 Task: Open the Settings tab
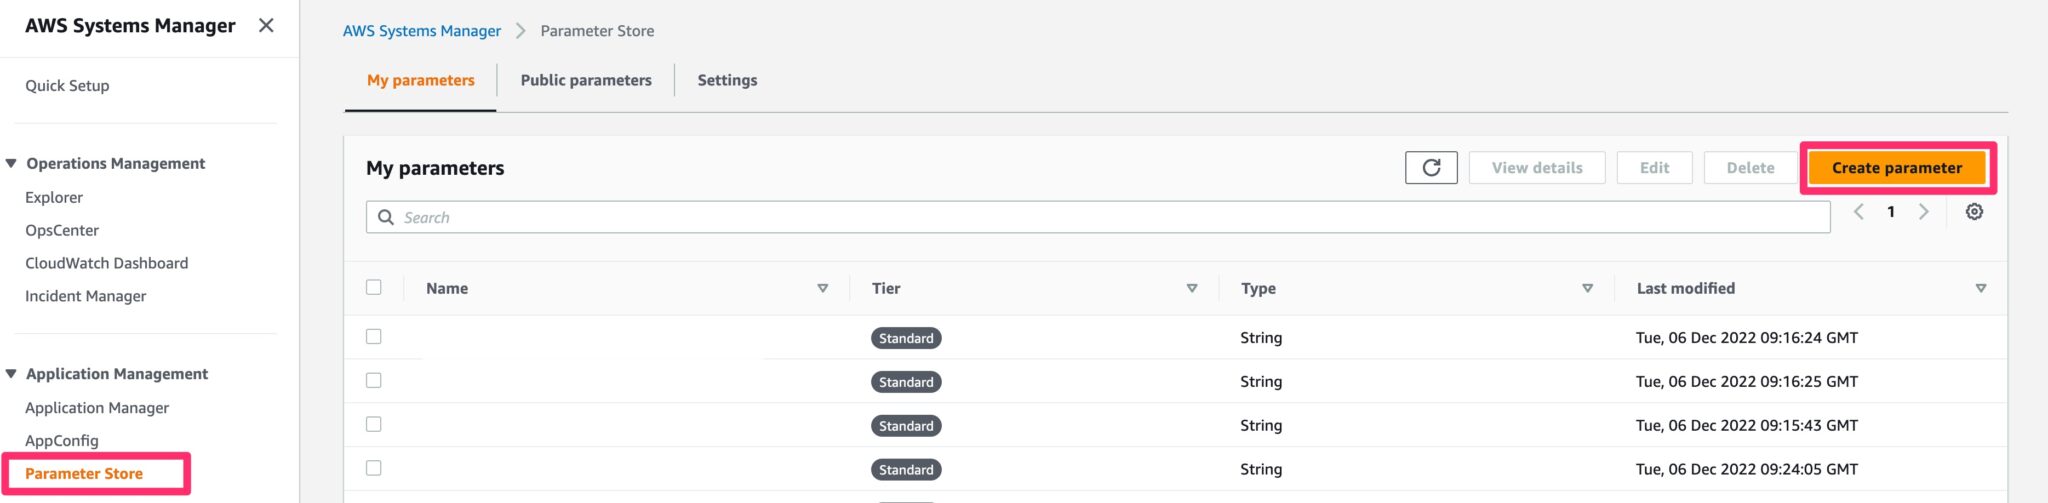click(x=727, y=80)
